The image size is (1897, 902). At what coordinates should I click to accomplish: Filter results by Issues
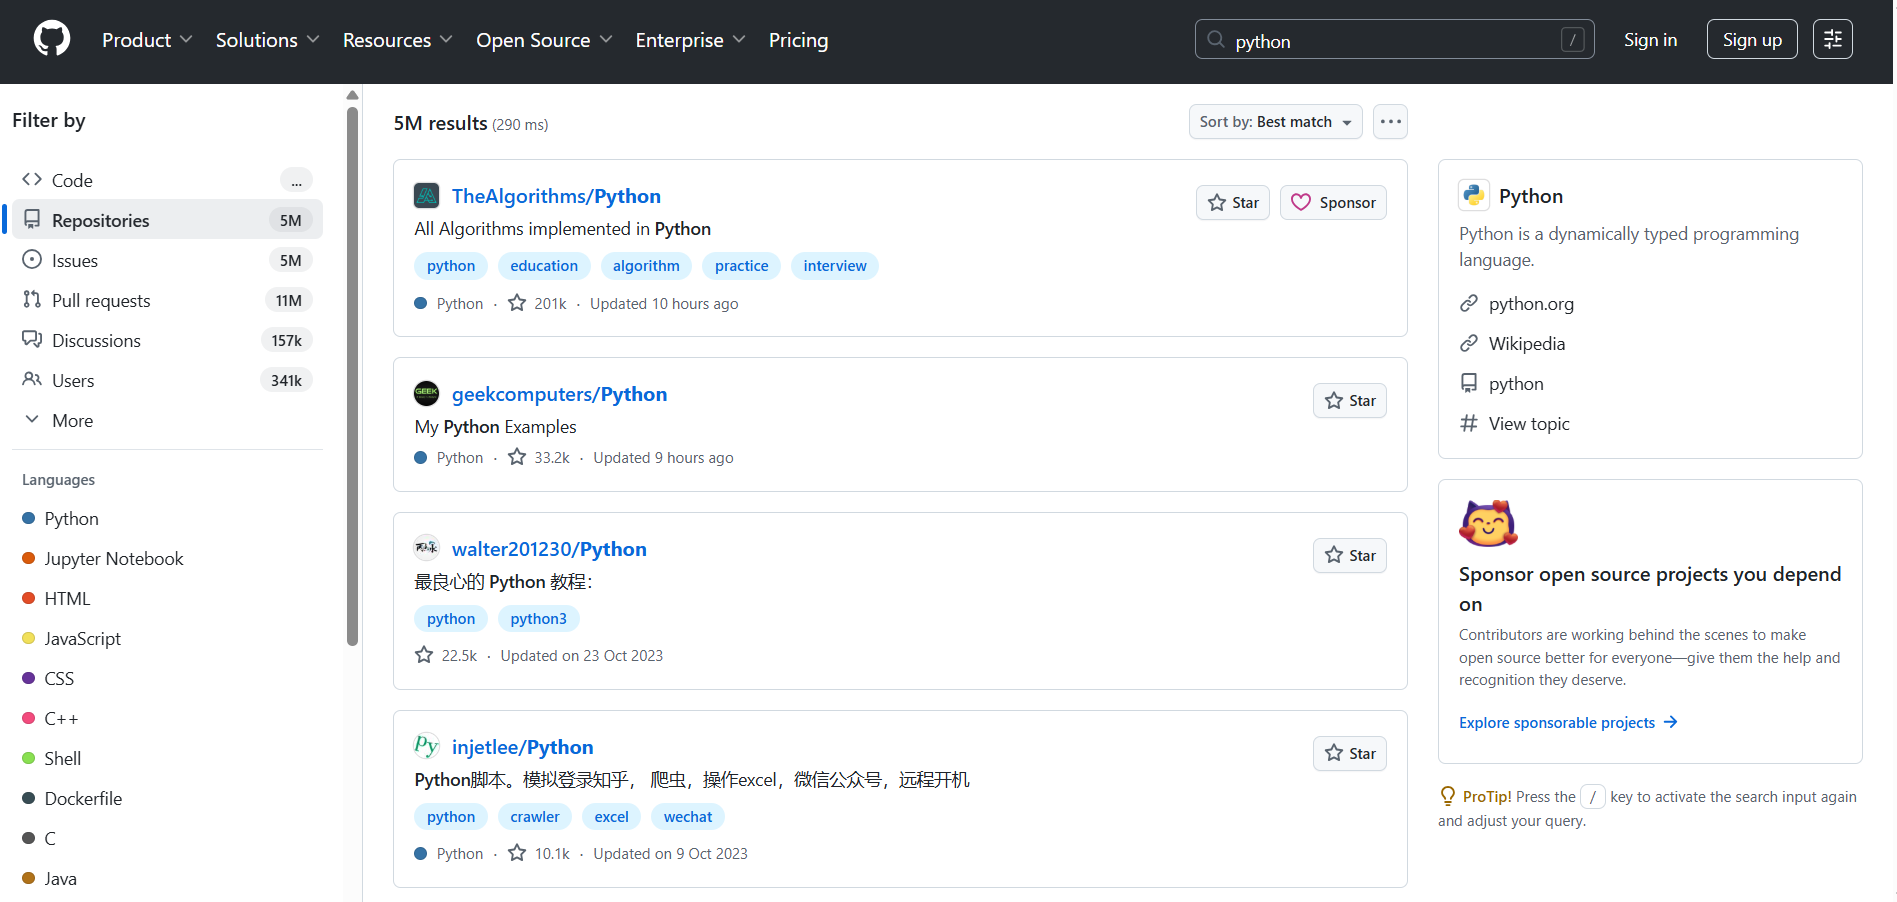(x=167, y=260)
